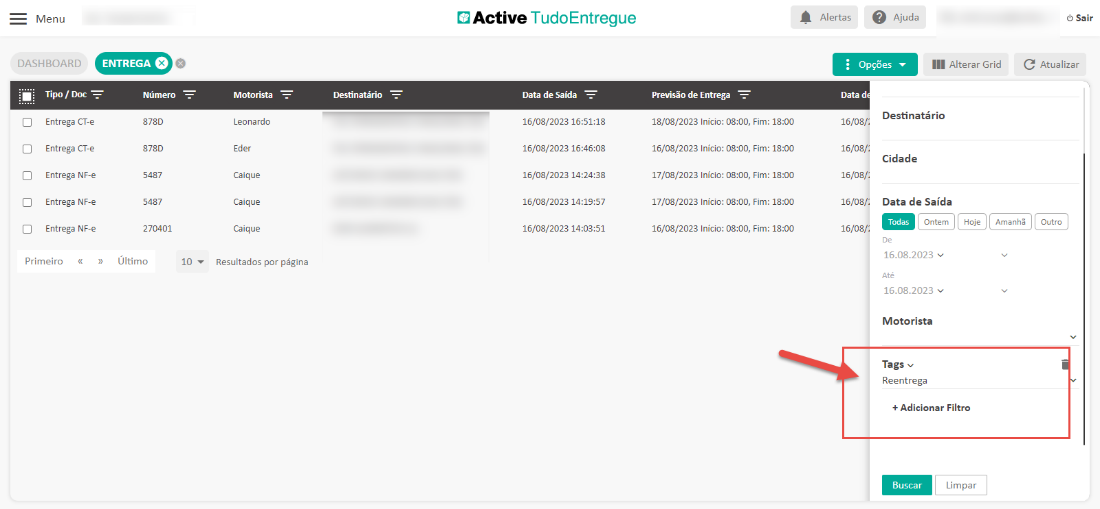Open the Opções dropdown button

point(874,64)
